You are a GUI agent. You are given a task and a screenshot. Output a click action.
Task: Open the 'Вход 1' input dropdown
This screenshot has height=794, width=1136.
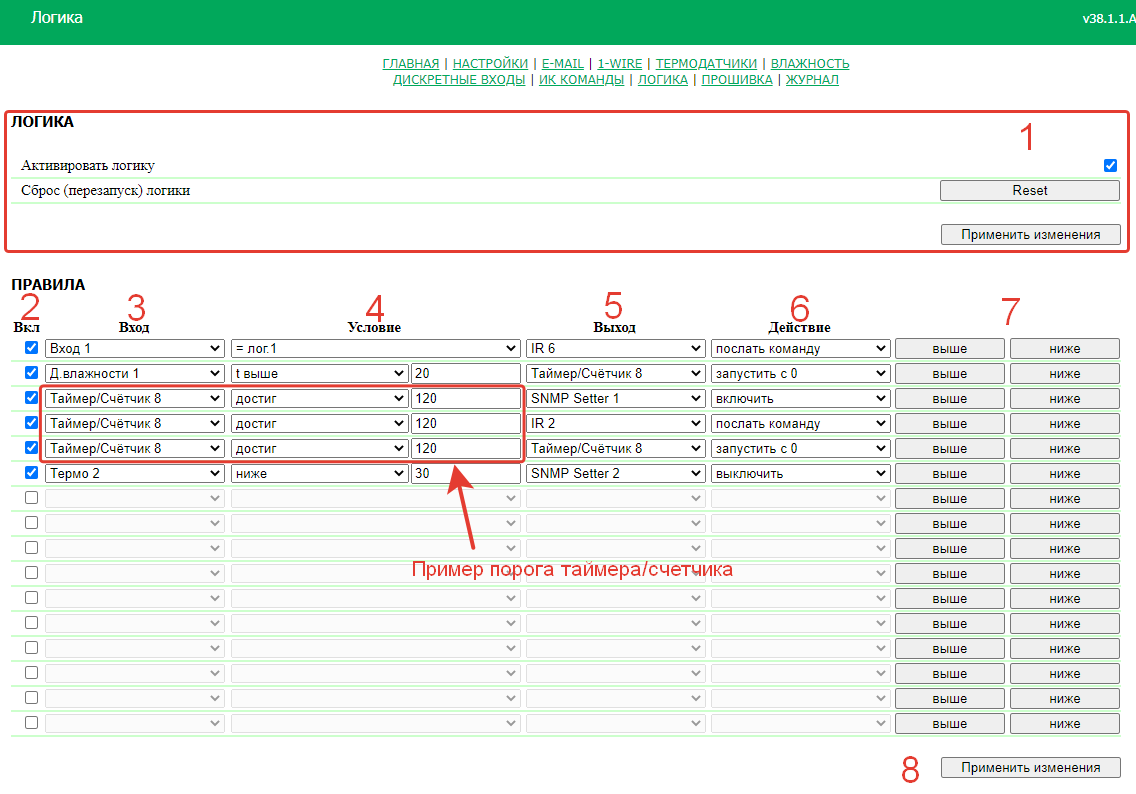tap(134, 348)
